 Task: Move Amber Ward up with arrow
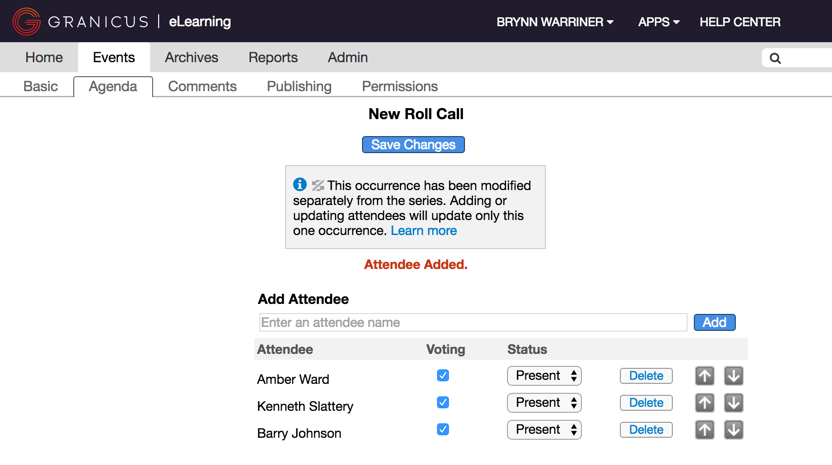(705, 376)
